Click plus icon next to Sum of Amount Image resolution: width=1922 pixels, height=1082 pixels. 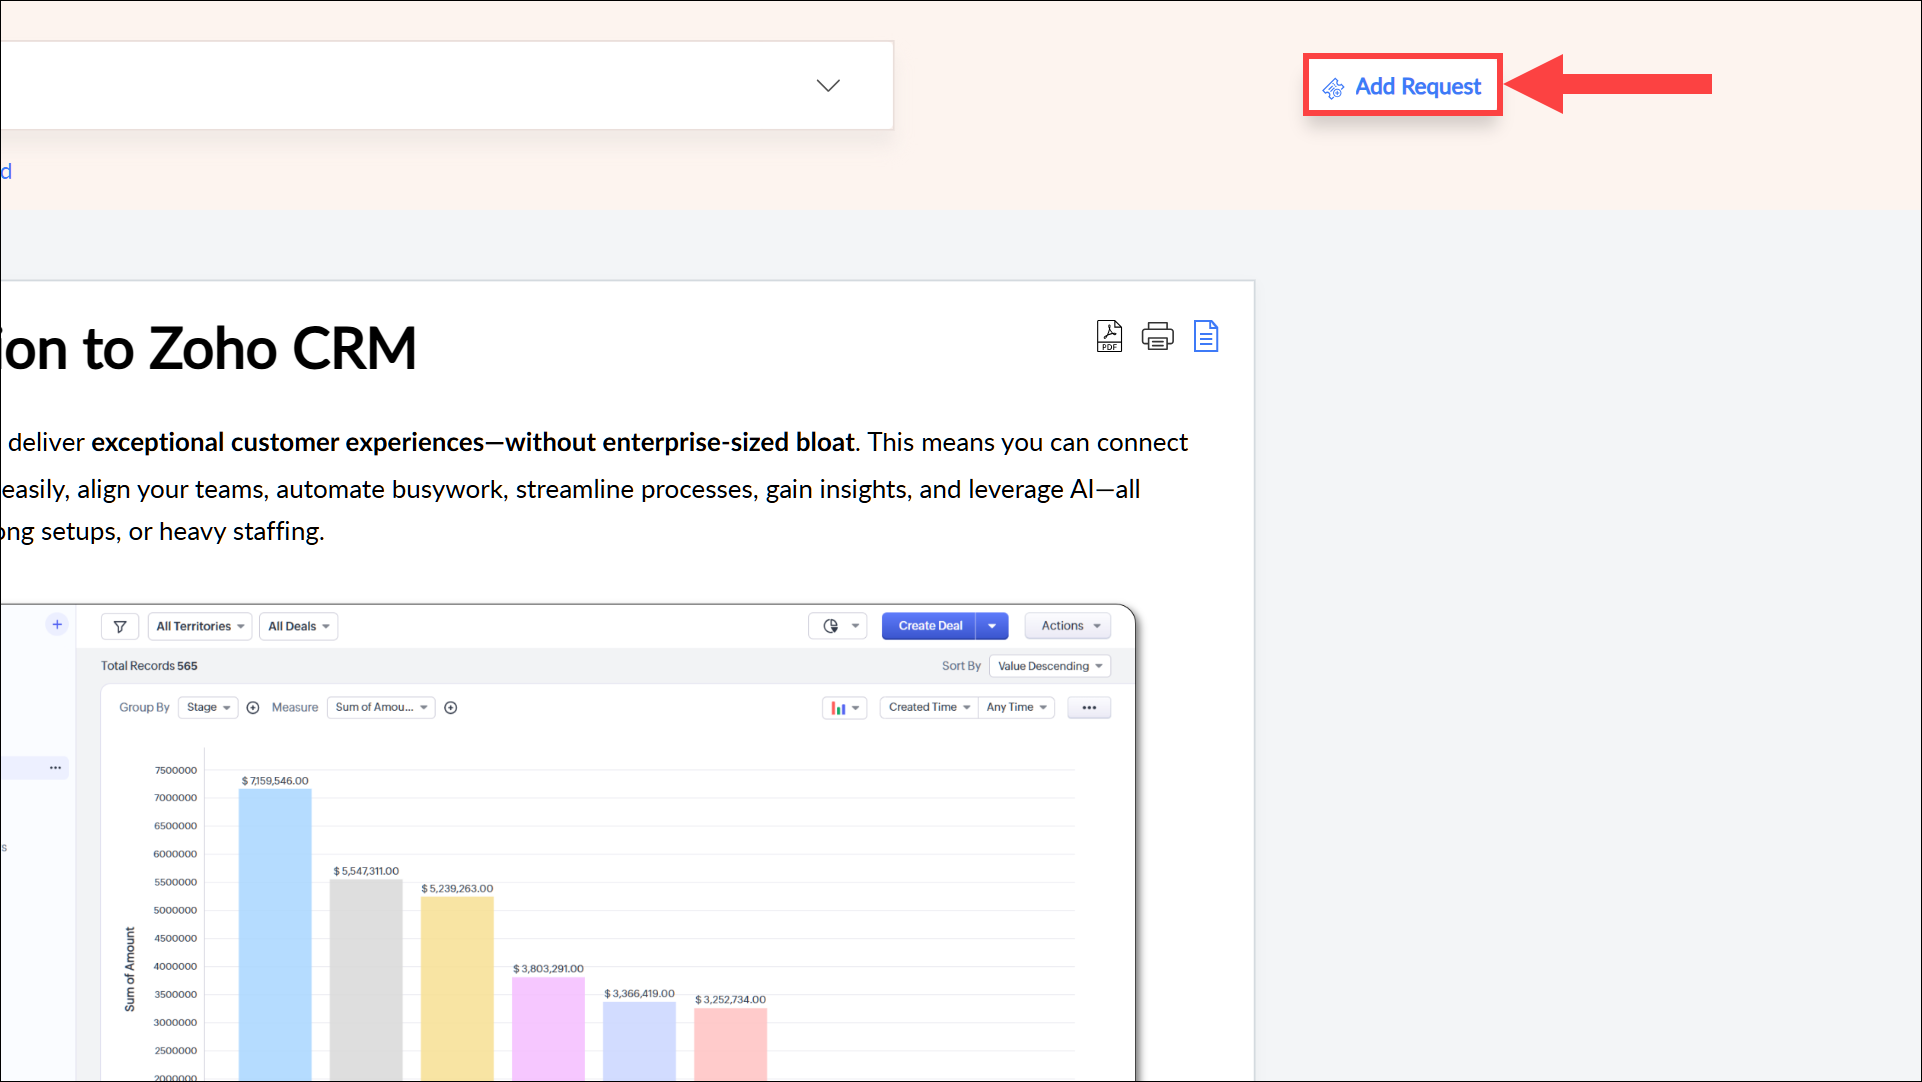(x=451, y=708)
